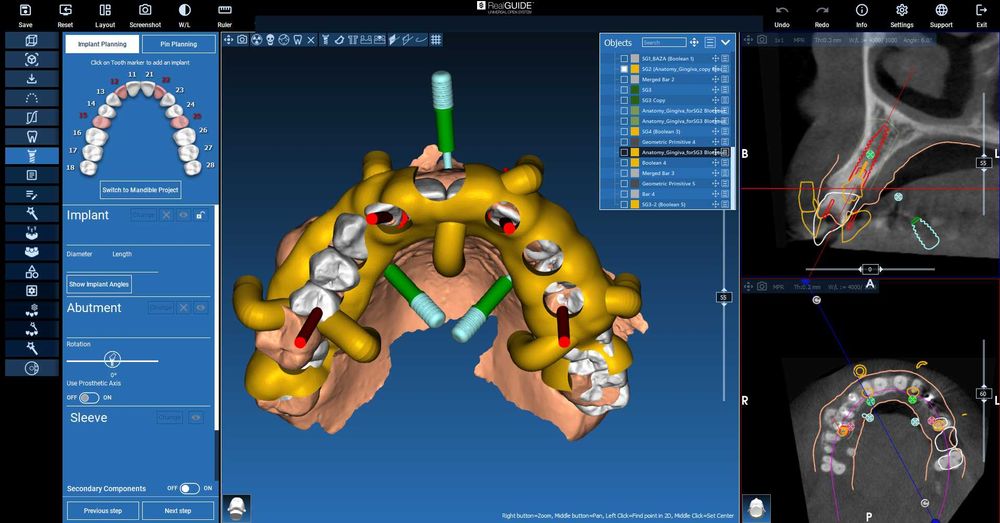
Task: Click the skull icon in 3D toolbar
Action: pyautogui.click(x=270, y=40)
